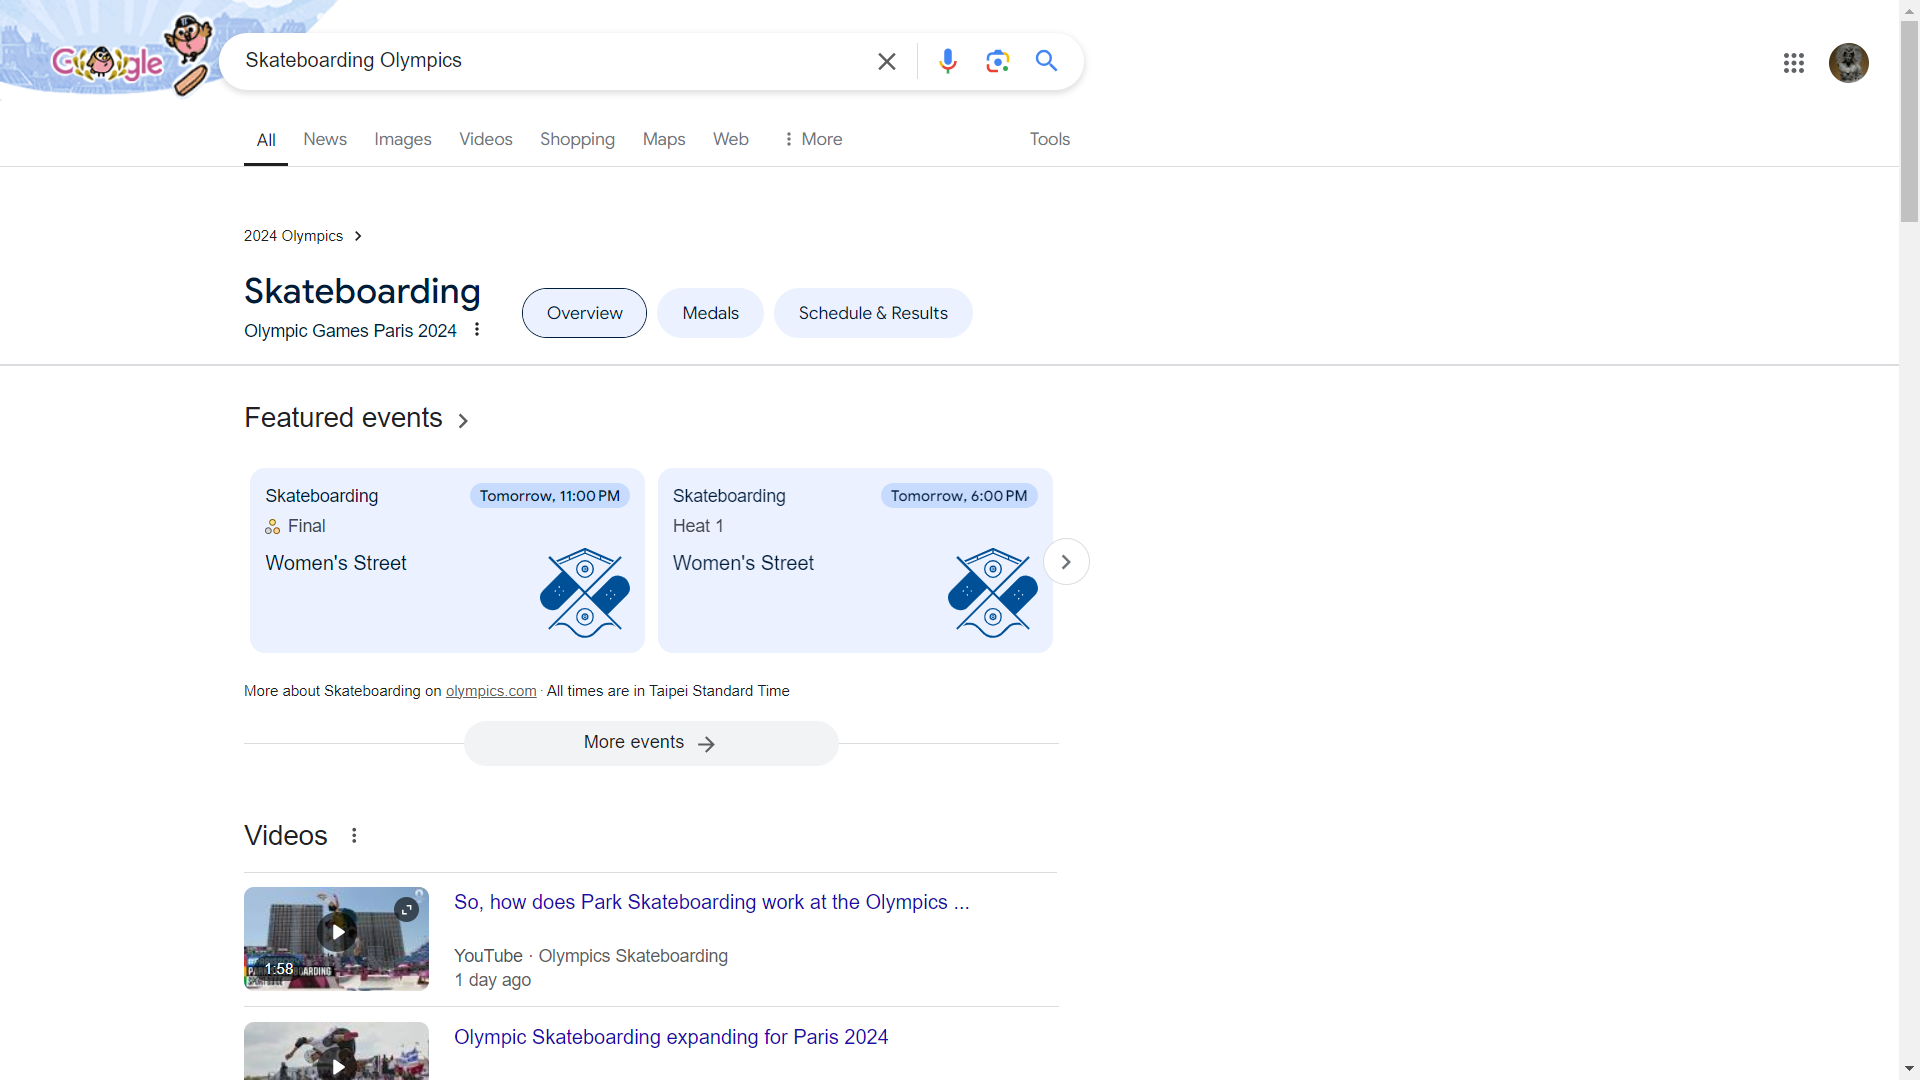Click into the Skateboarding Olympics search field
The height and width of the screenshot is (1080, 1920).
[x=550, y=61]
